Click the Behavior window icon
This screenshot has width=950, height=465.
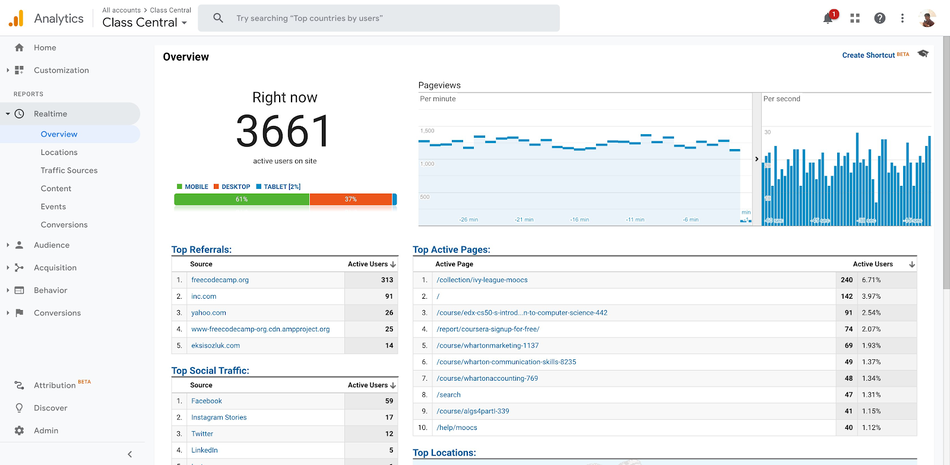point(19,290)
